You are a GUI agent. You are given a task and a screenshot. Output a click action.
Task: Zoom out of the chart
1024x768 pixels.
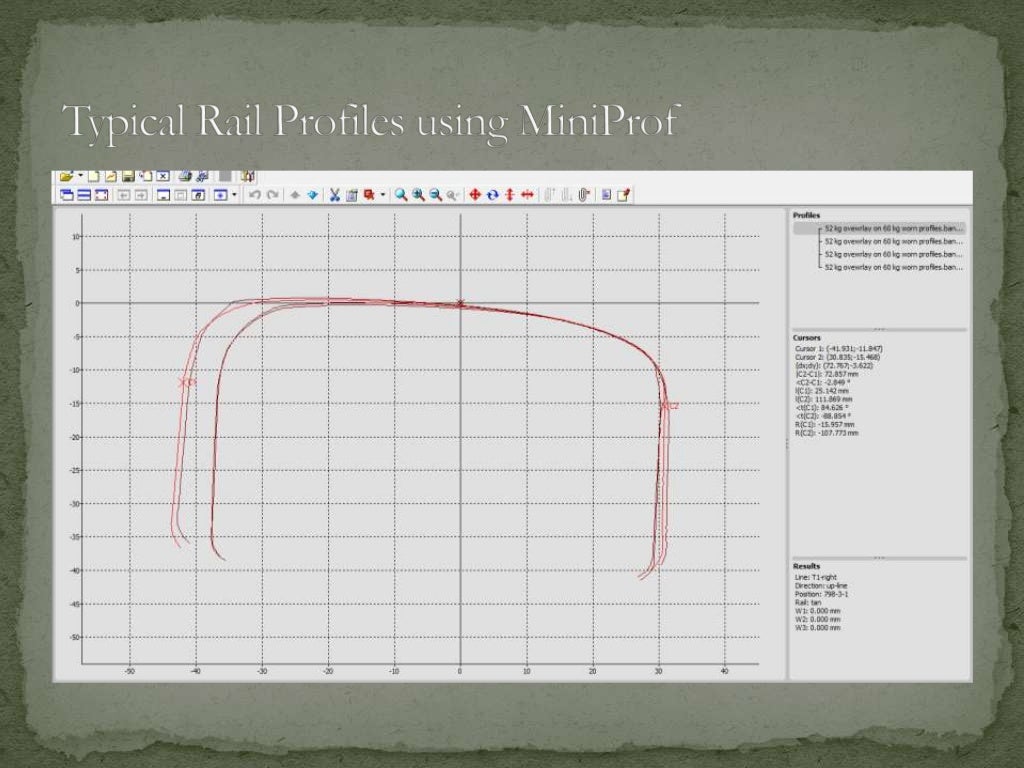coord(436,195)
